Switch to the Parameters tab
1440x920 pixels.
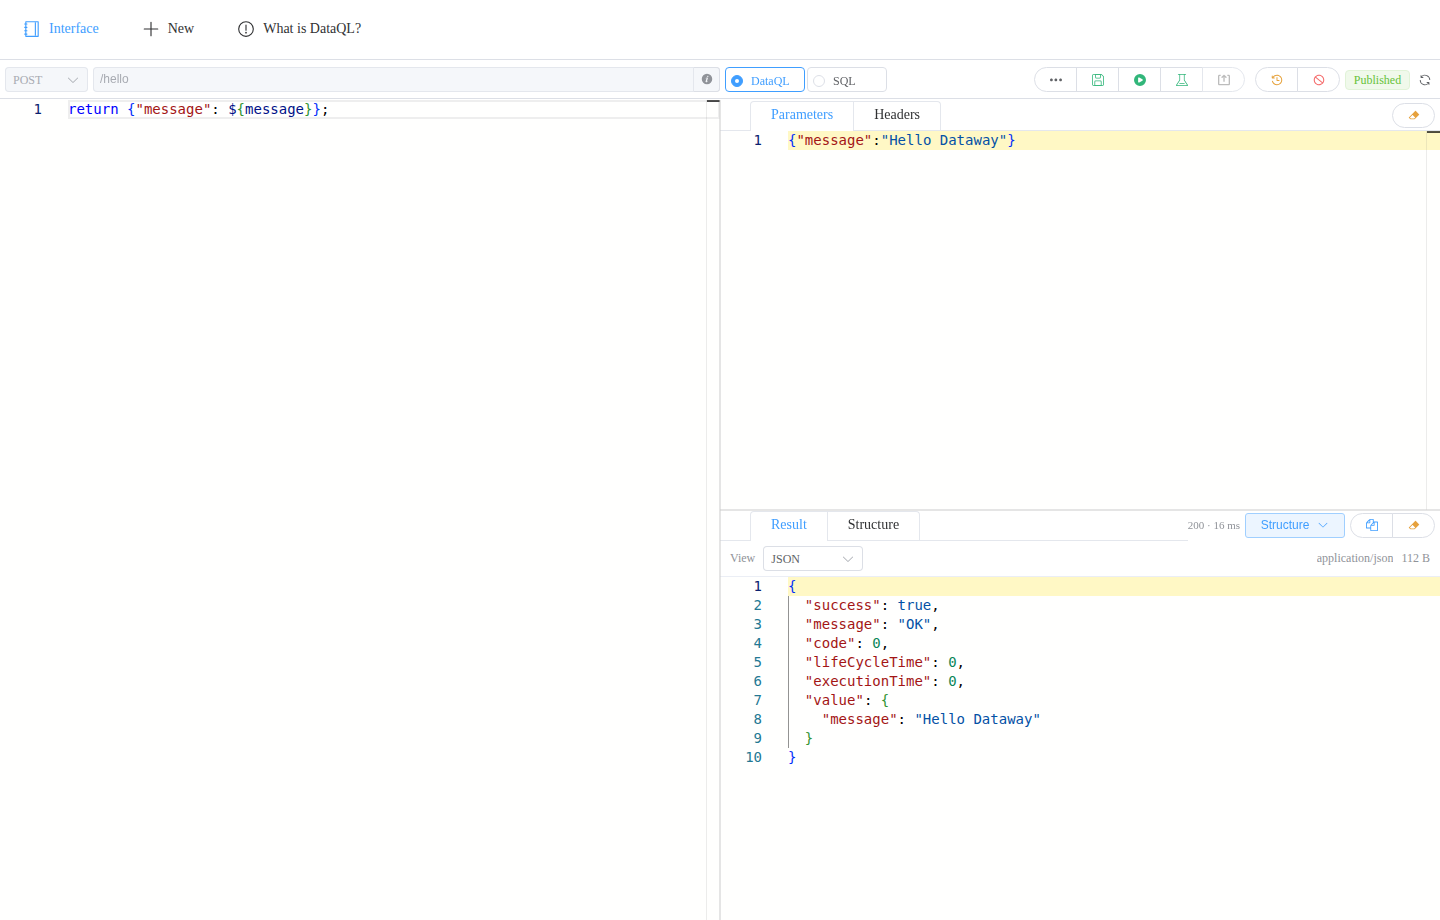(x=802, y=115)
